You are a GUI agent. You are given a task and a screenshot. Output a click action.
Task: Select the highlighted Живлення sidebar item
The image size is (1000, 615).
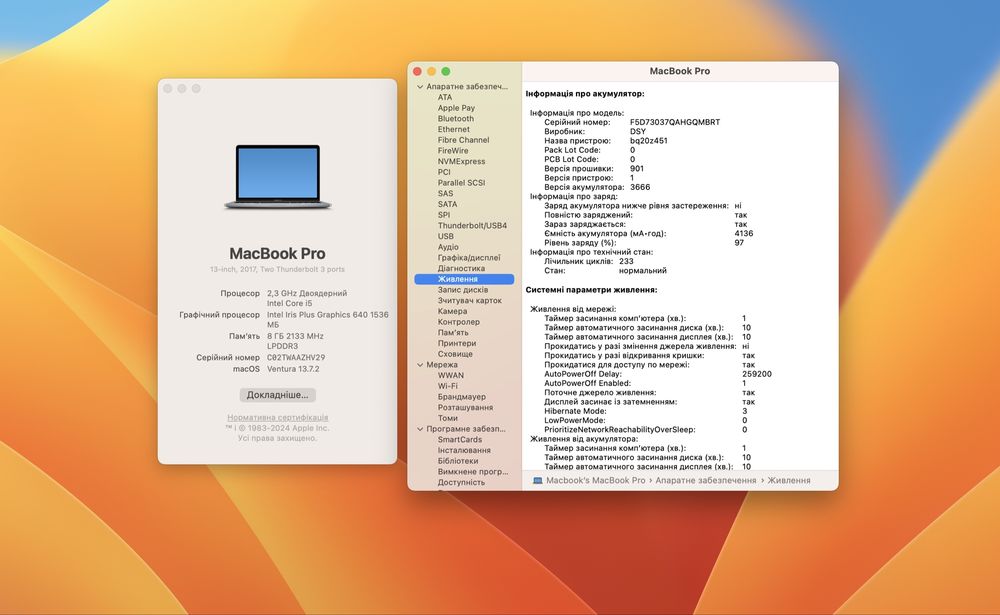pyautogui.click(x=464, y=279)
